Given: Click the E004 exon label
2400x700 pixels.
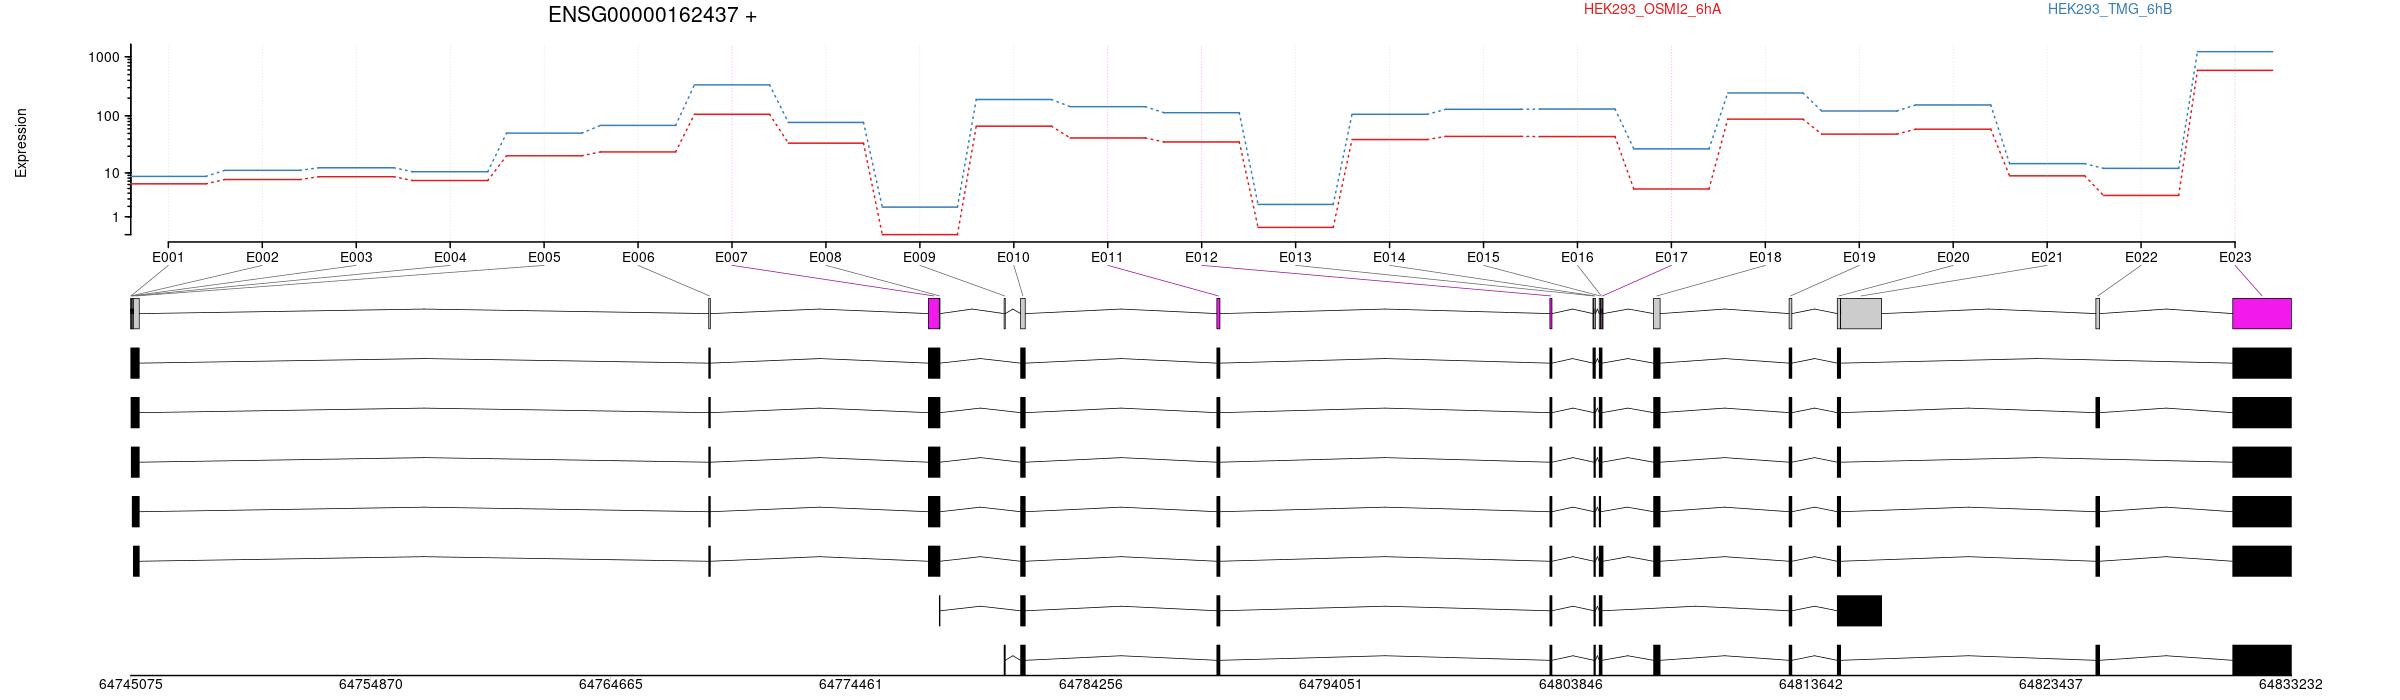Looking at the screenshot, I should click(450, 257).
